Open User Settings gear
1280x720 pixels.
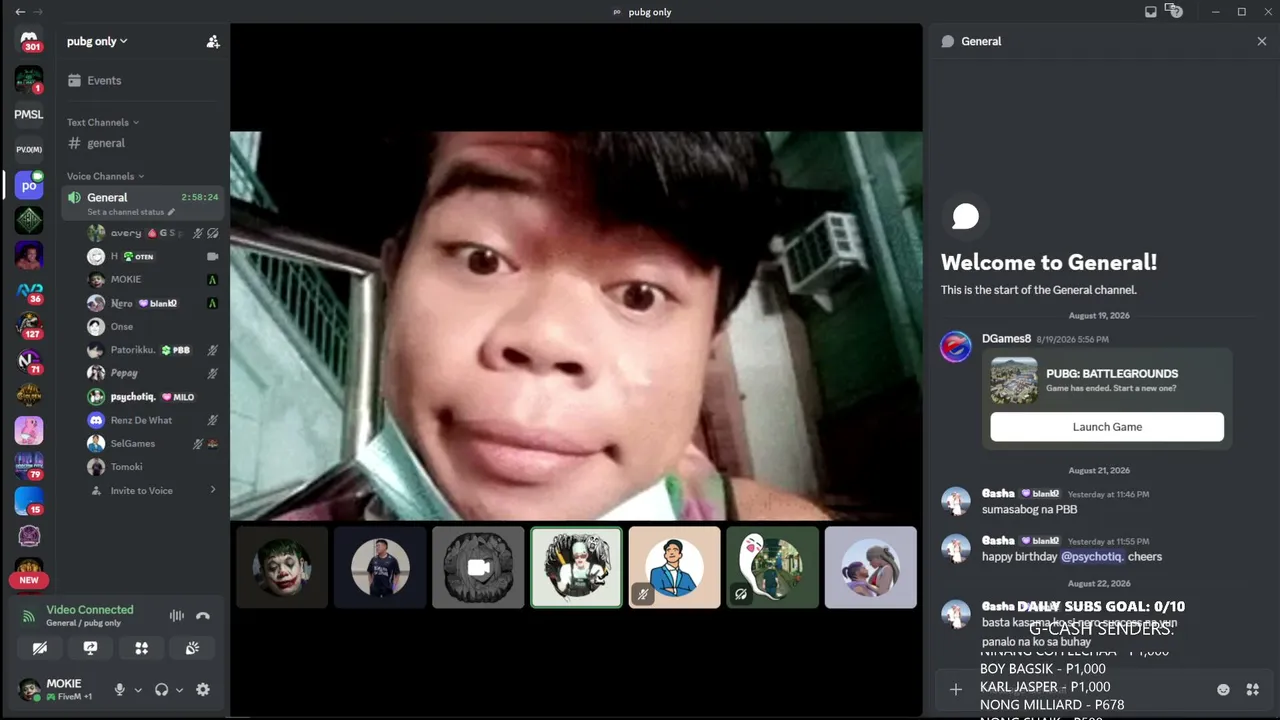203,689
